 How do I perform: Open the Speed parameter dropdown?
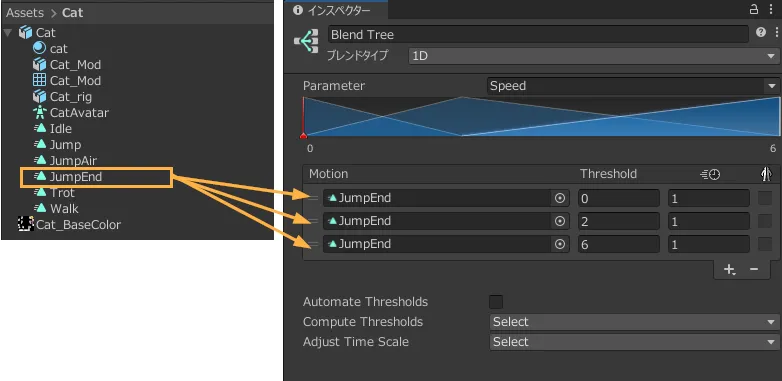(632, 86)
